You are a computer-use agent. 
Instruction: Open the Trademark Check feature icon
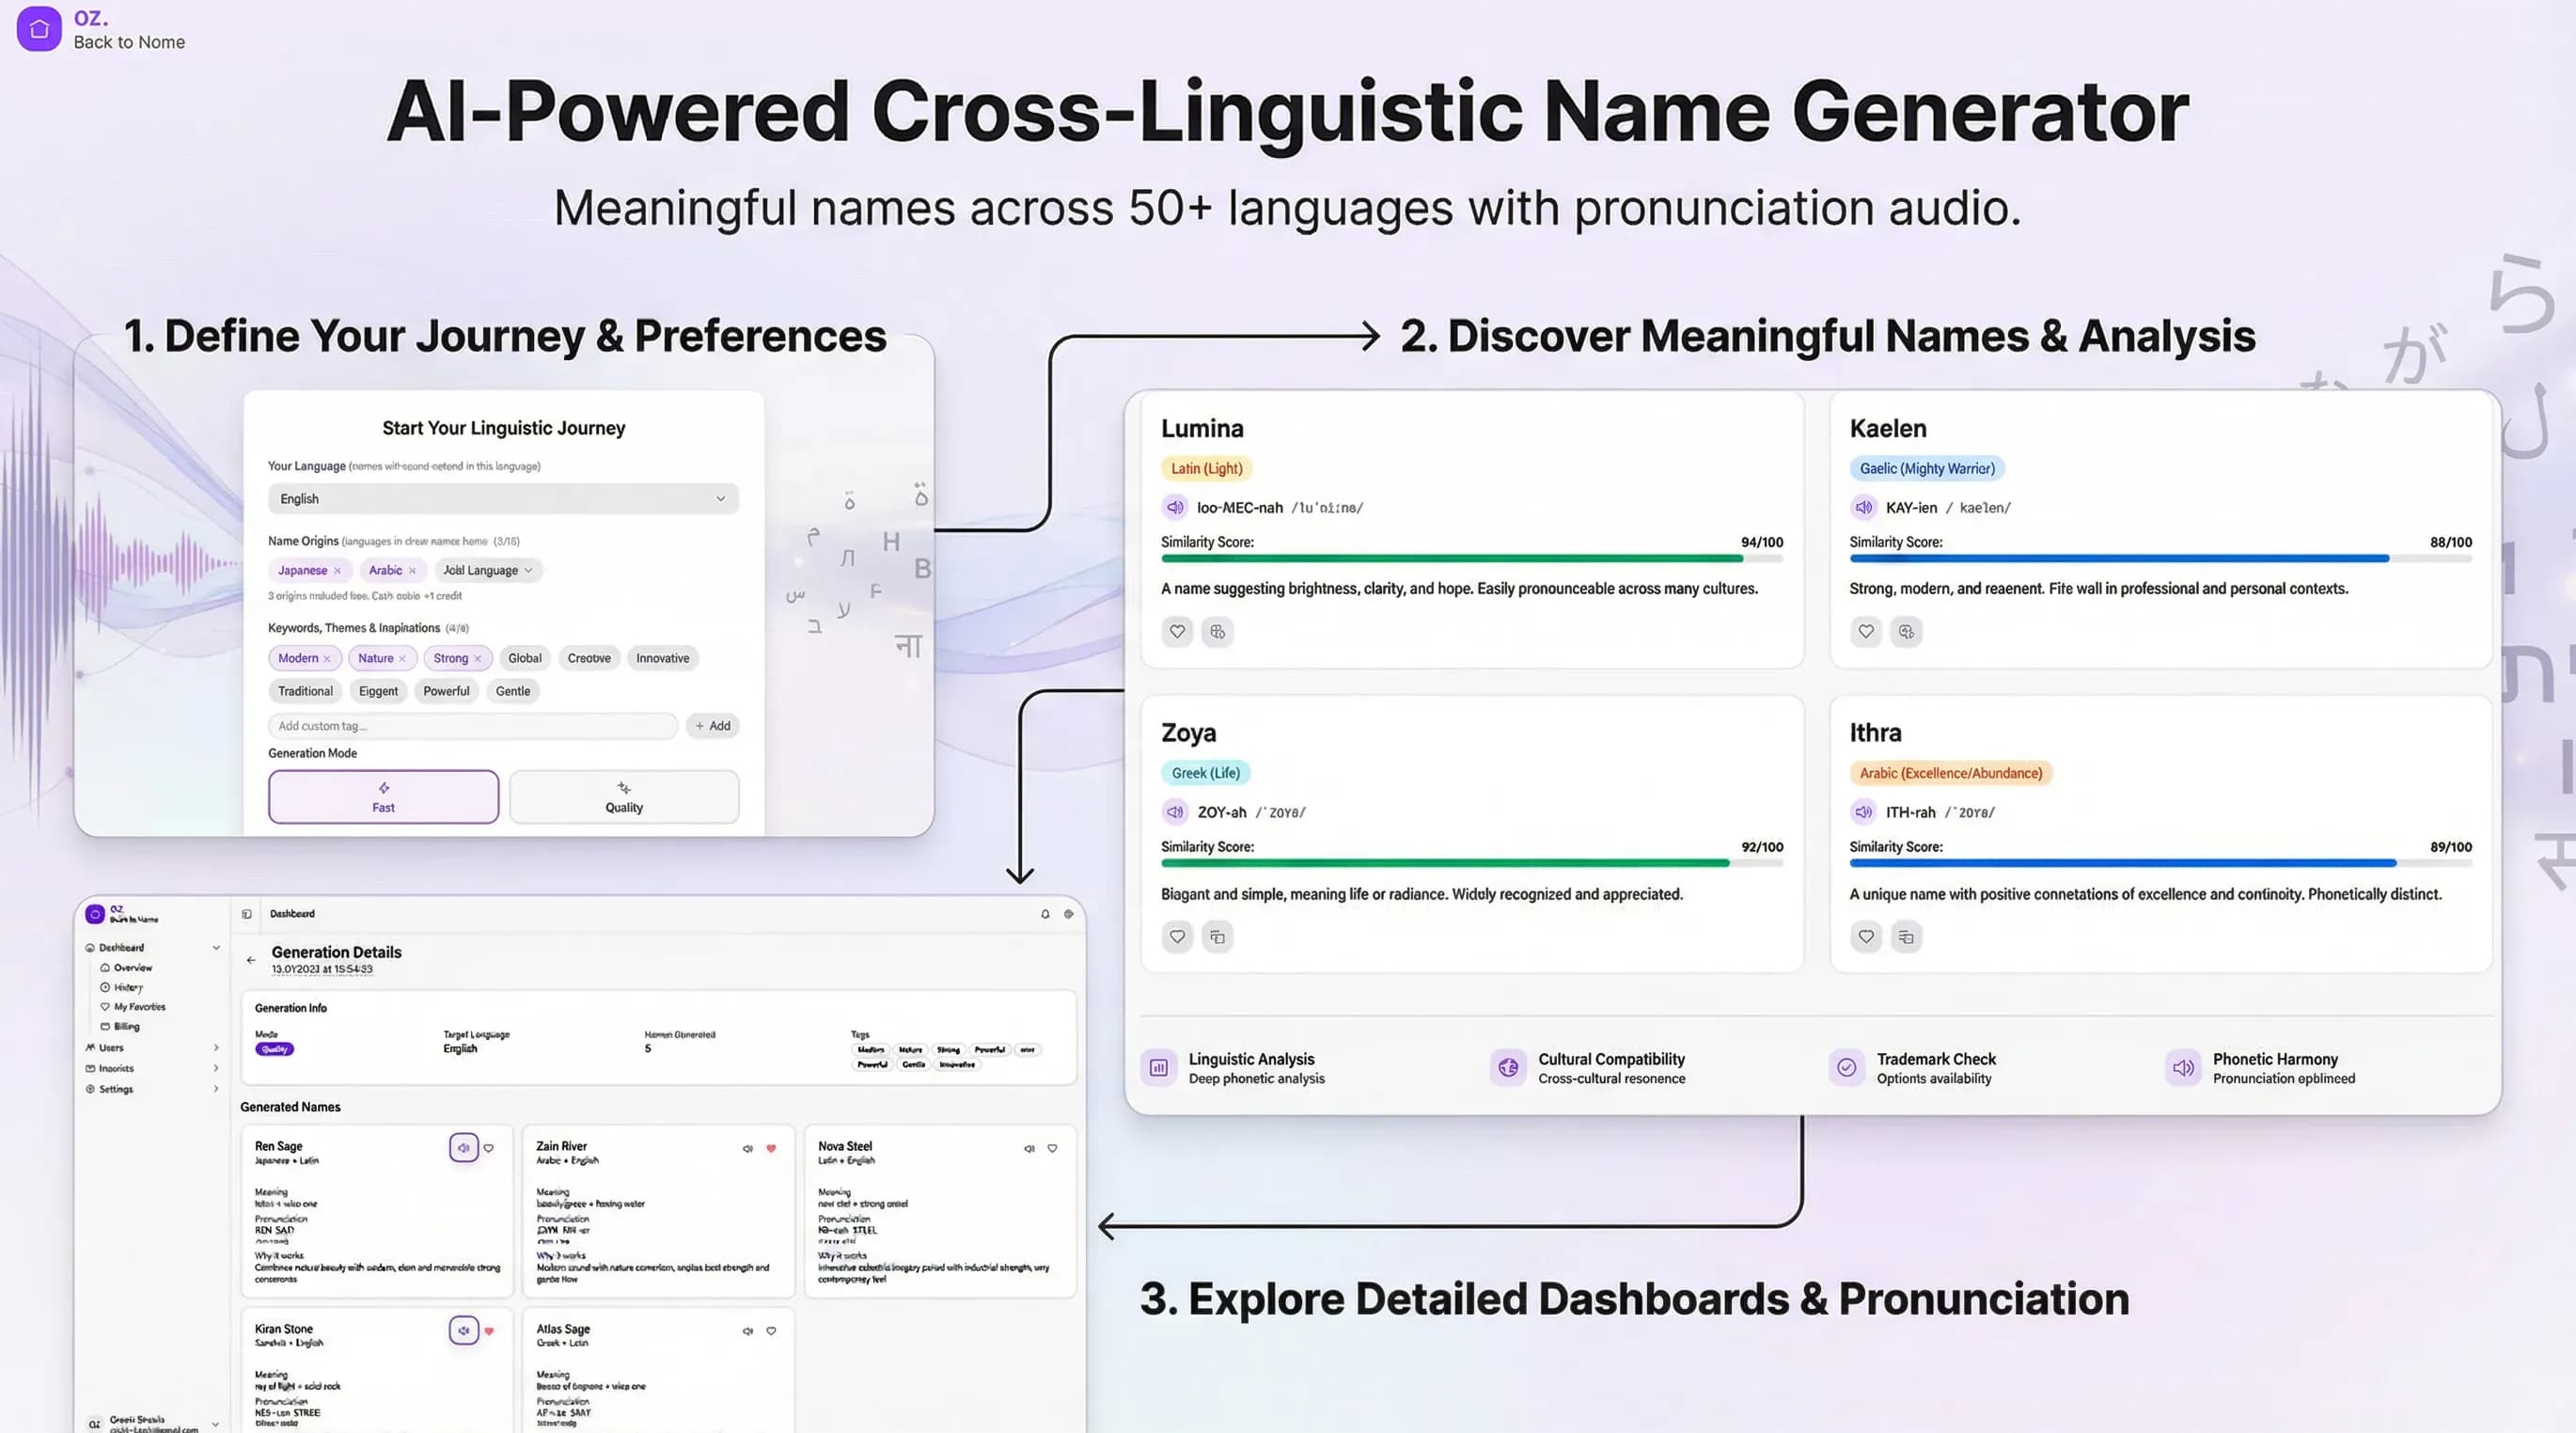(x=1846, y=1068)
